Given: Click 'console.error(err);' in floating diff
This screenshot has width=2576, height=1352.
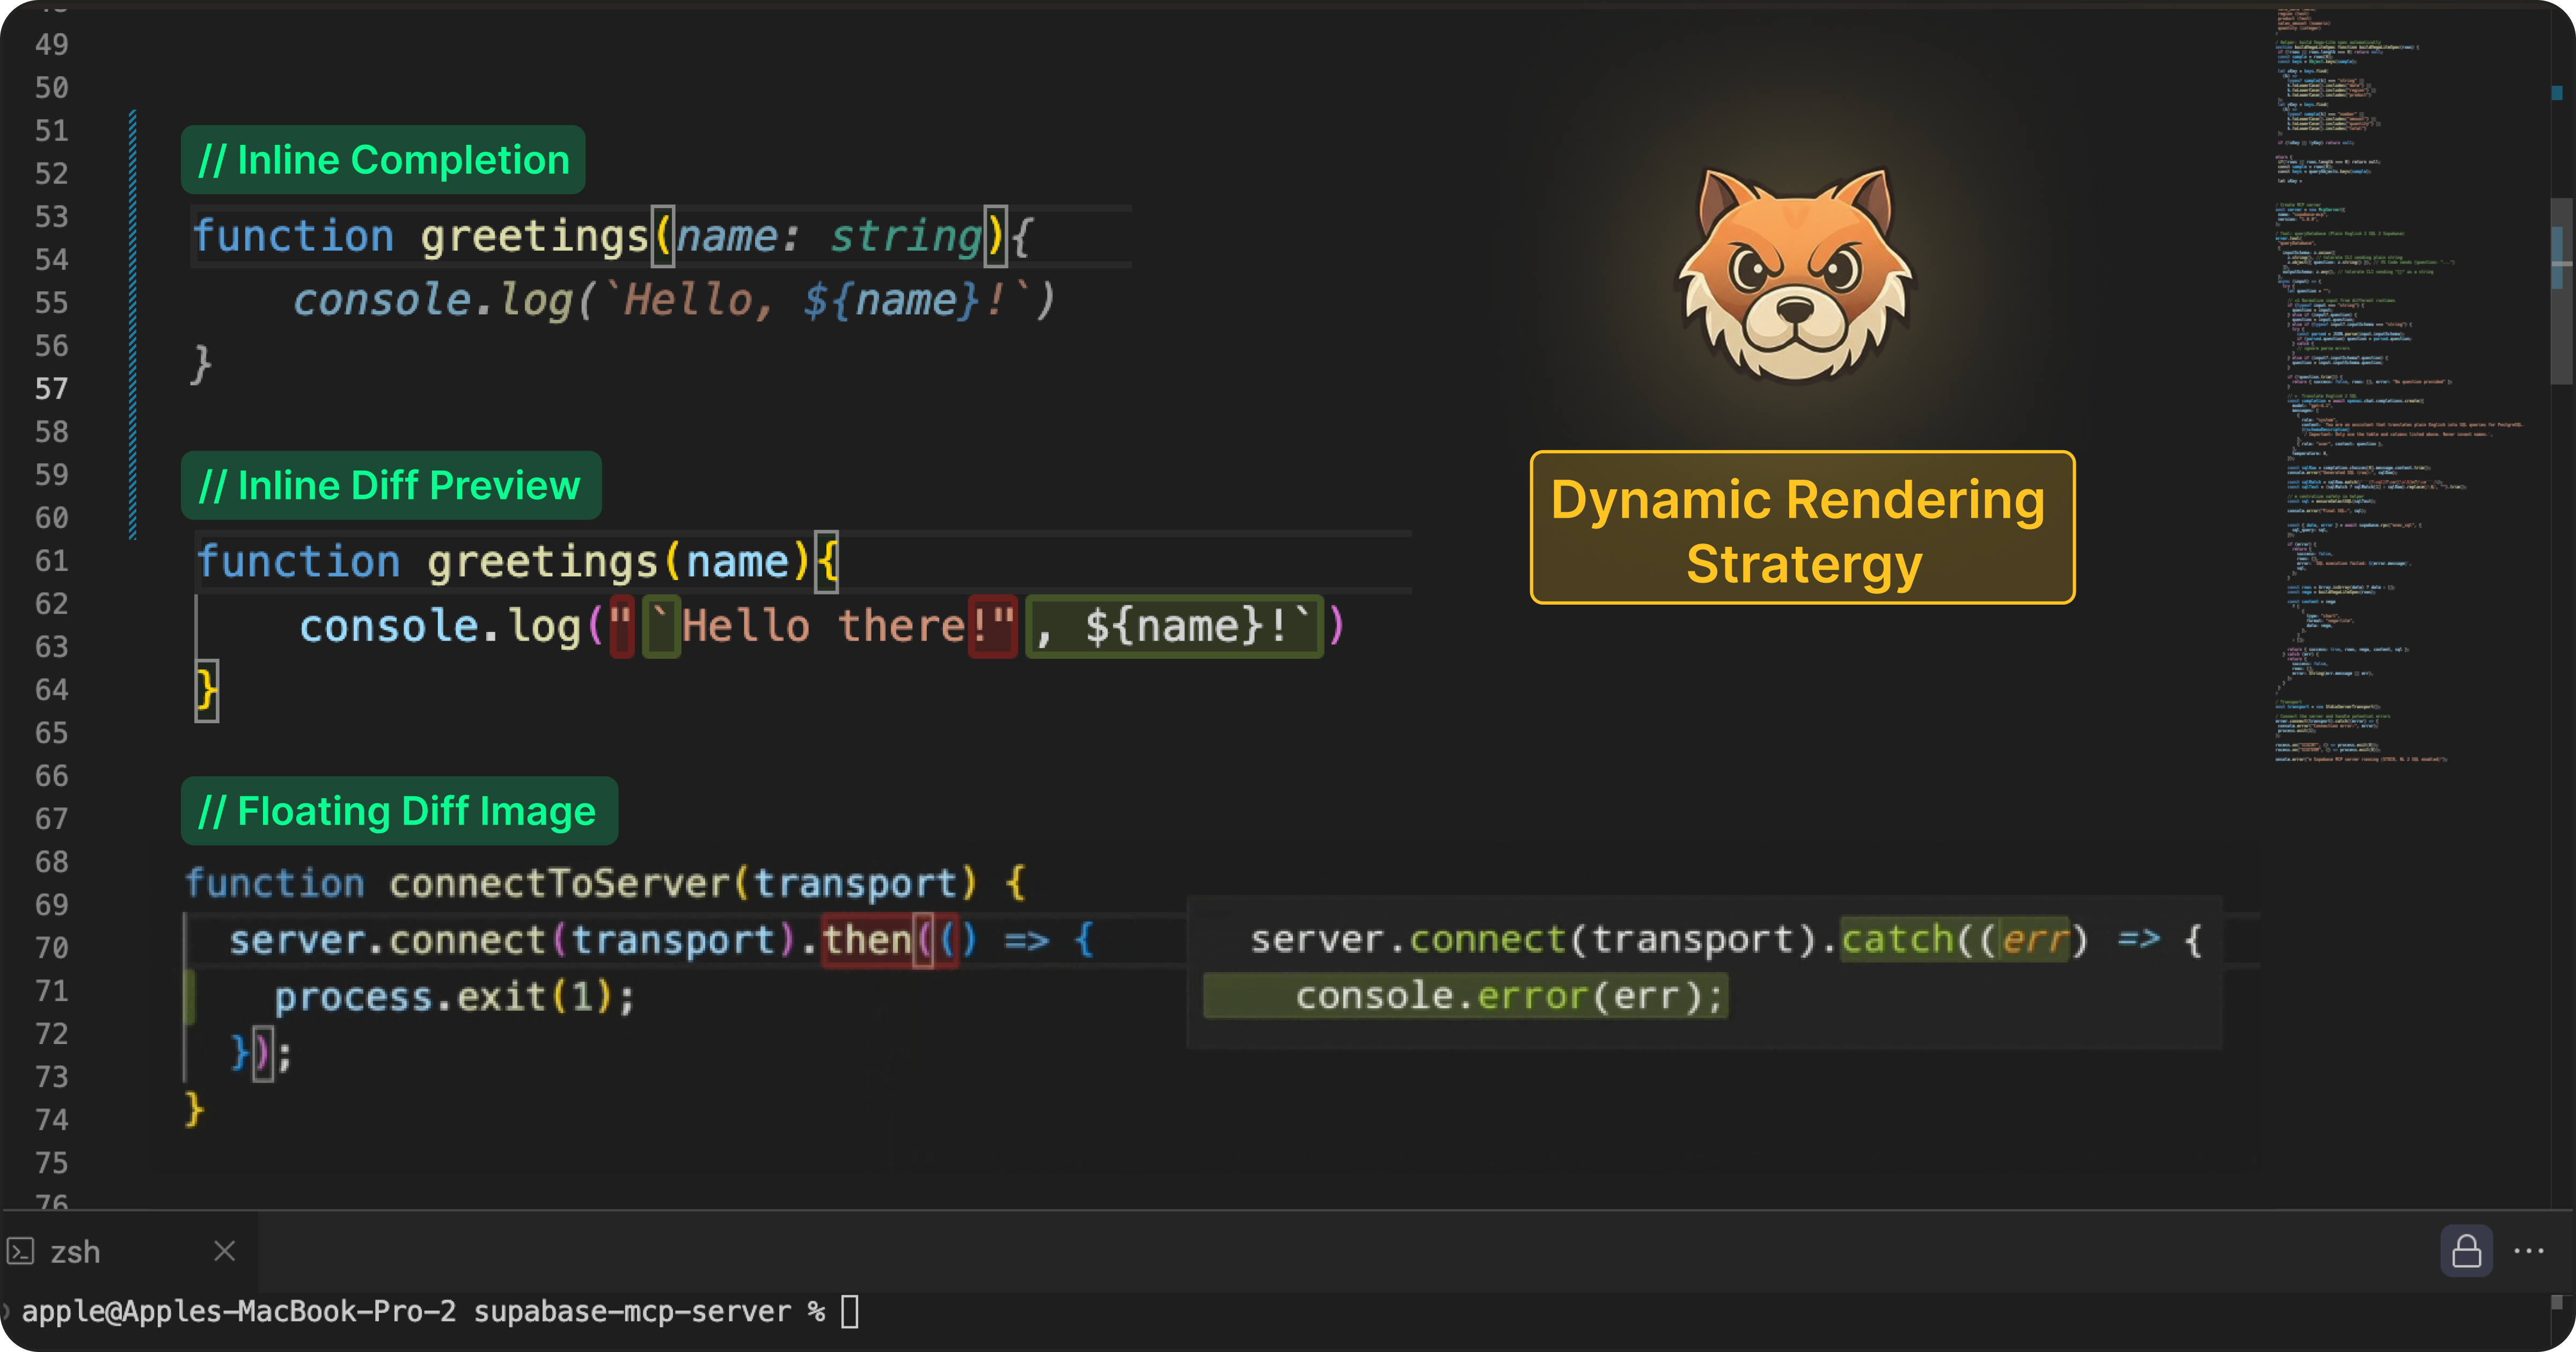Looking at the screenshot, I should click(1510, 996).
